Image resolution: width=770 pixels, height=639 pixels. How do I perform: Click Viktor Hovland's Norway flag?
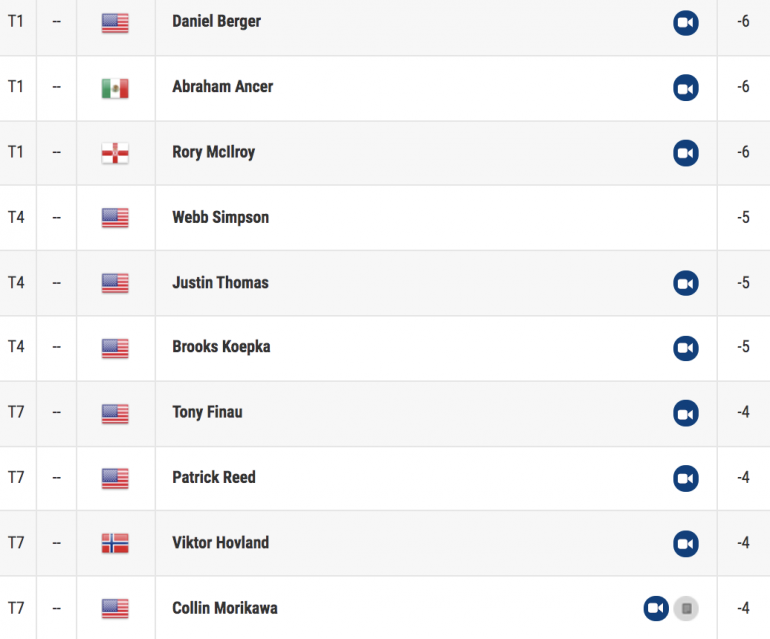click(115, 543)
